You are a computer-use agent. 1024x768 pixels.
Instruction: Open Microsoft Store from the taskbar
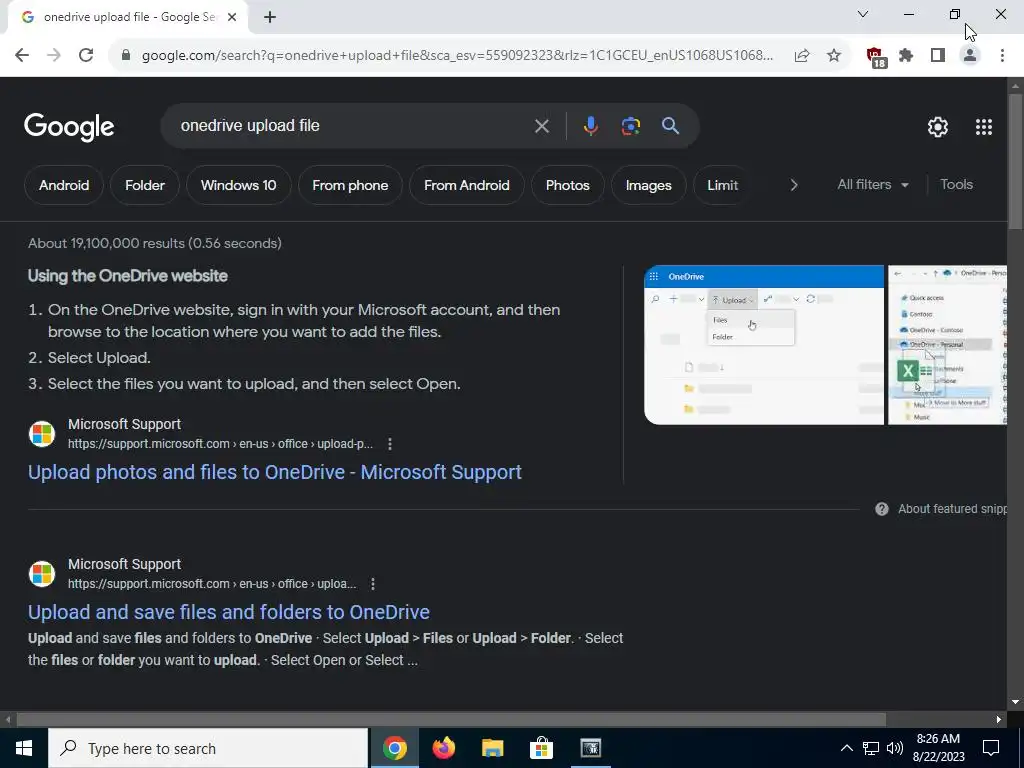click(541, 748)
